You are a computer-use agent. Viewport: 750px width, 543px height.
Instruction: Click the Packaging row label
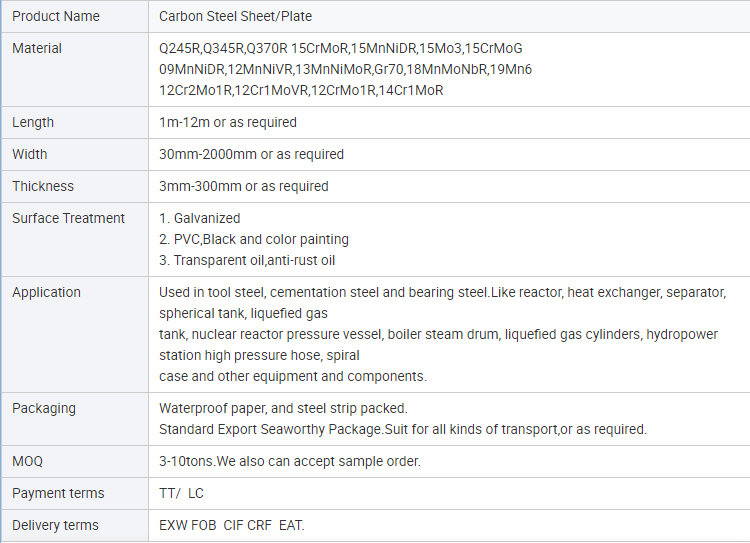pos(44,408)
